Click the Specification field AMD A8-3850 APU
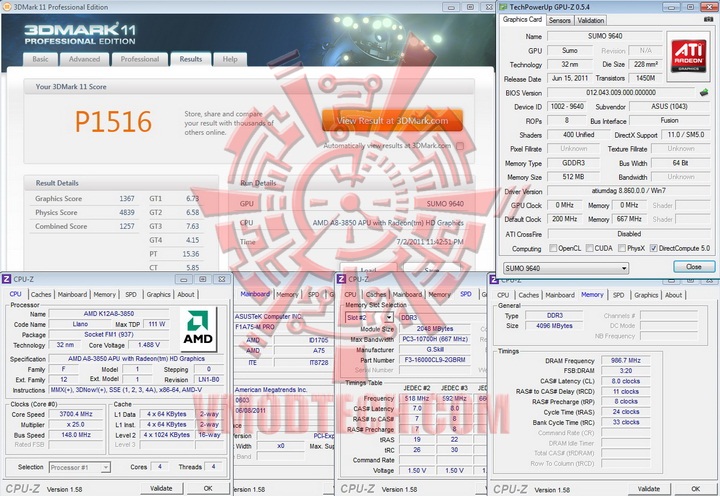This screenshot has height=496, width=720. tap(136, 359)
